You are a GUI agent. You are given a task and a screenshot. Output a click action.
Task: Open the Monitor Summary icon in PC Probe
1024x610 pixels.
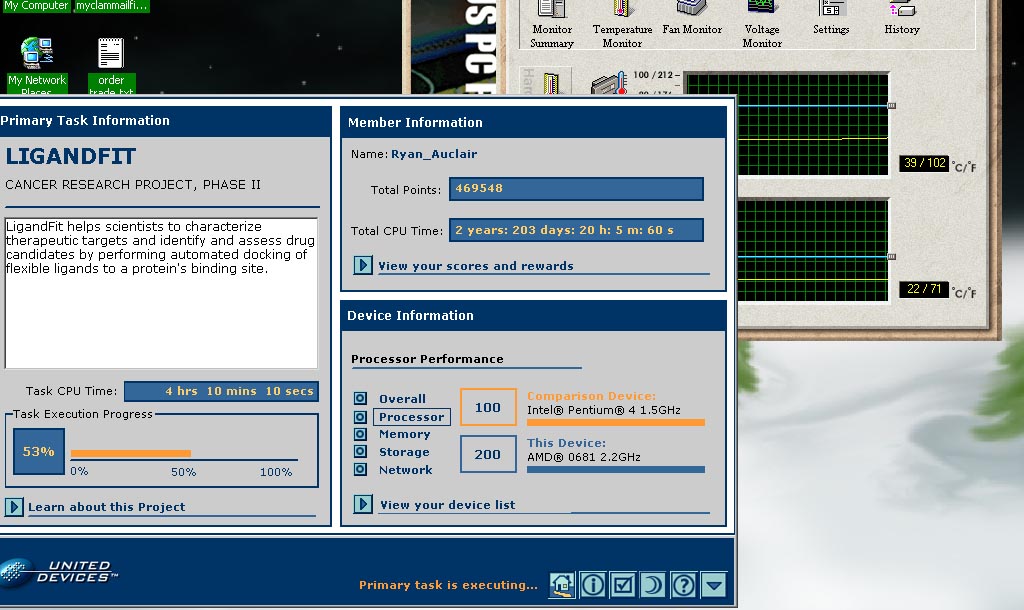point(552,25)
